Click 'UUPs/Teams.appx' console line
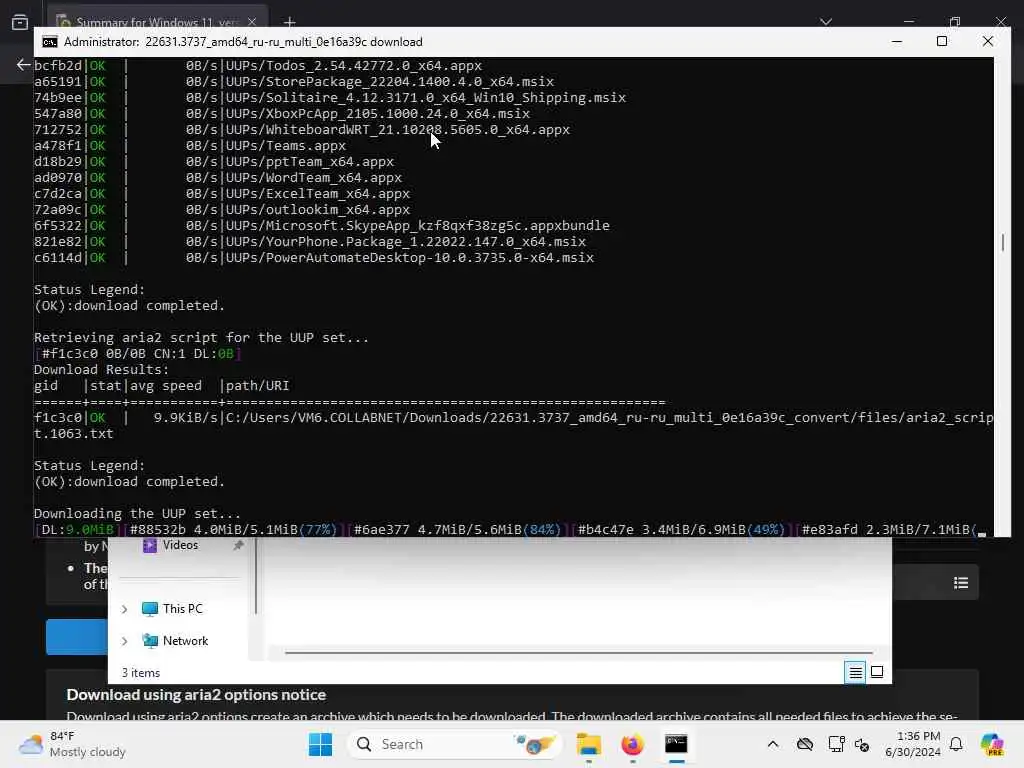This screenshot has width=1024, height=768. 286,146
